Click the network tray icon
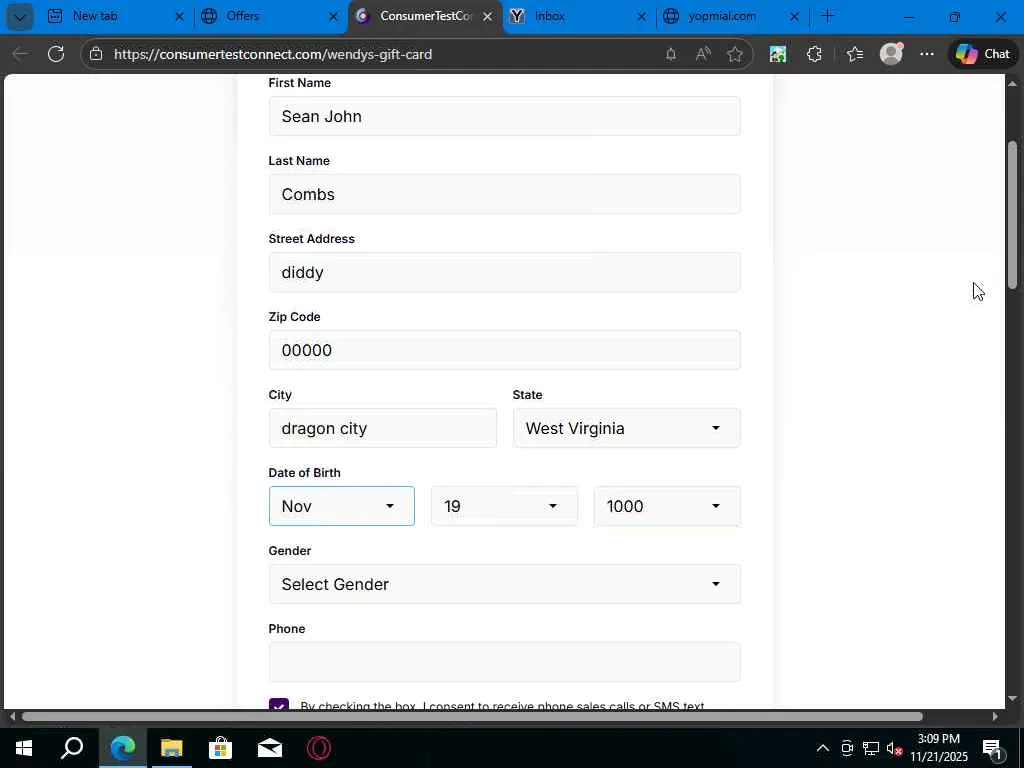Image resolution: width=1024 pixels, height=768 pixels. tap(871, 748)
